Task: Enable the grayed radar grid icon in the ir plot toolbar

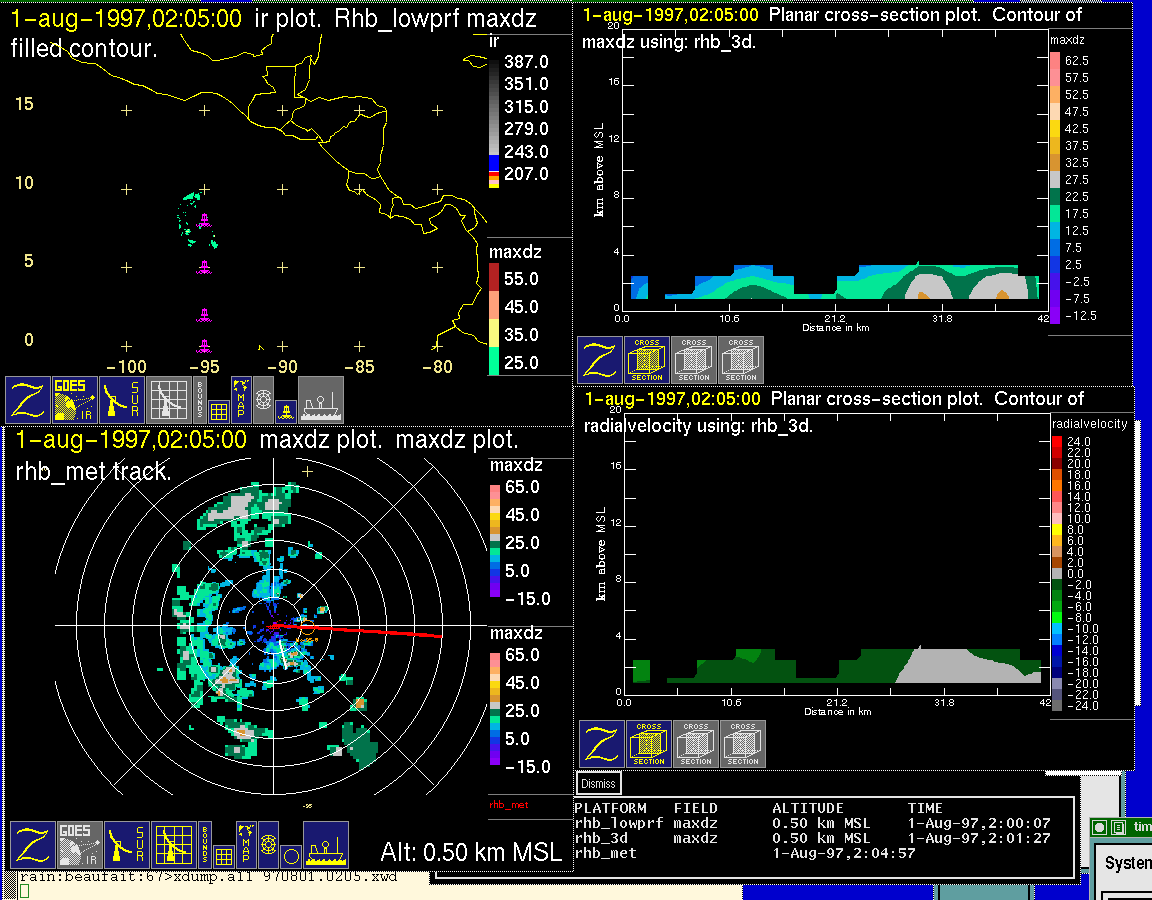Action: pos(170,400)
